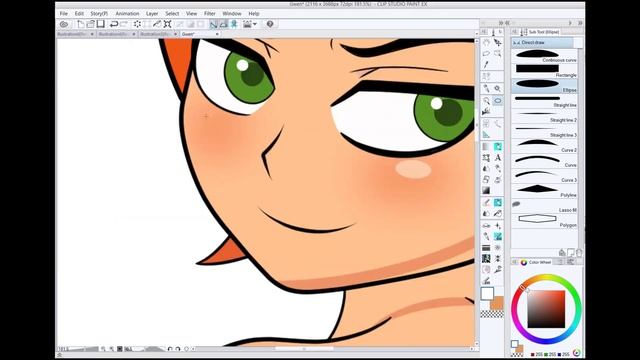The width and height of the screenshot is (640, 360).
Task: Choose the Text tool marked with A
Action: coord(498,158)
